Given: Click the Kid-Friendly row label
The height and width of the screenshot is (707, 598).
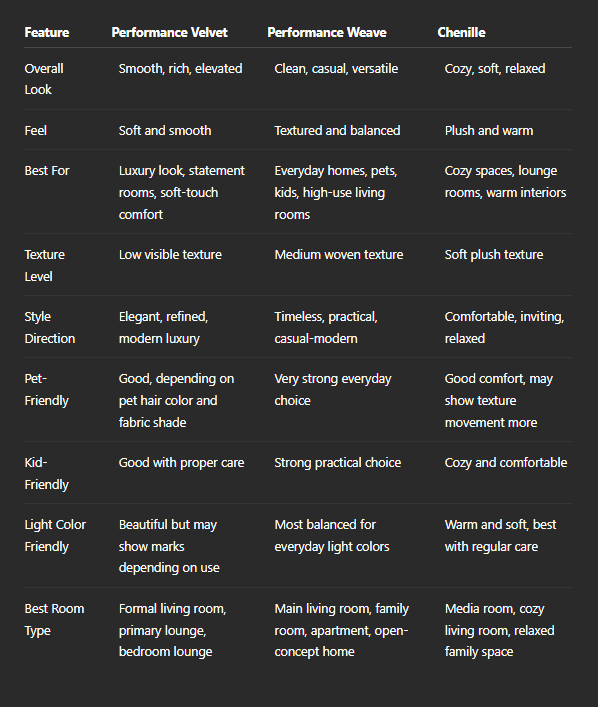Looking at the screenshot, I should 46,473.
